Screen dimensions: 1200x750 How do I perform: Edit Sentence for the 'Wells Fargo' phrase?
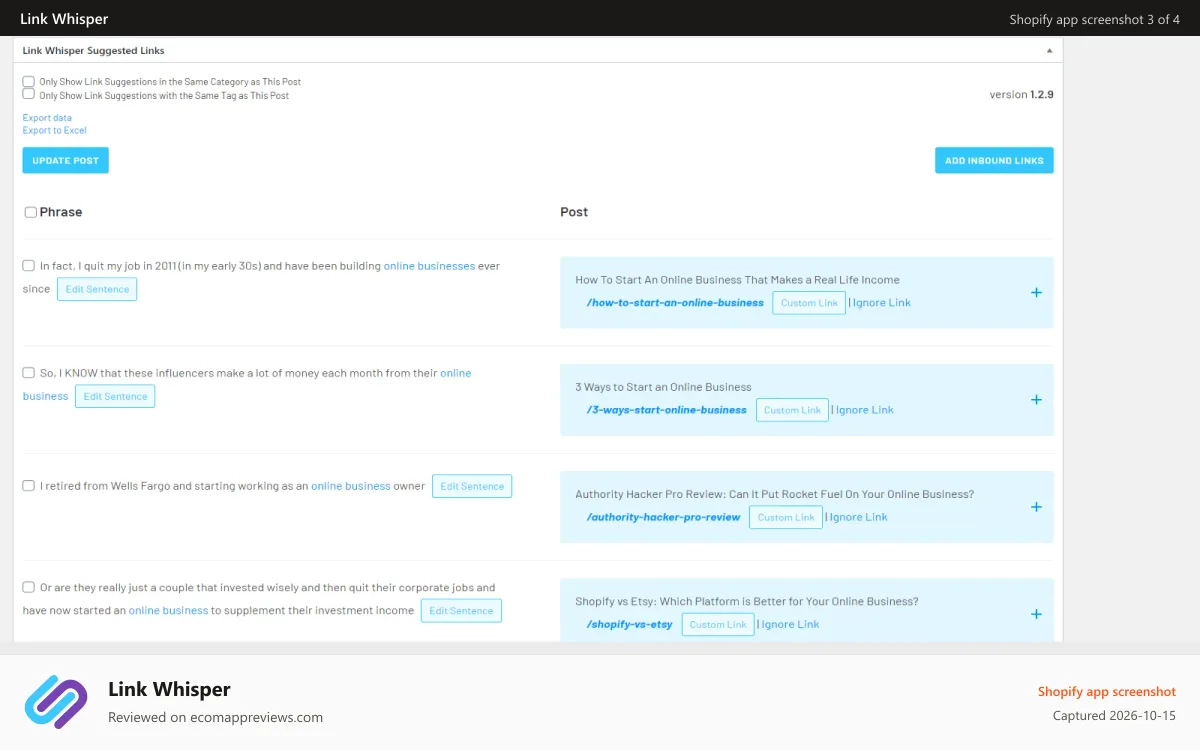point(472,486)
